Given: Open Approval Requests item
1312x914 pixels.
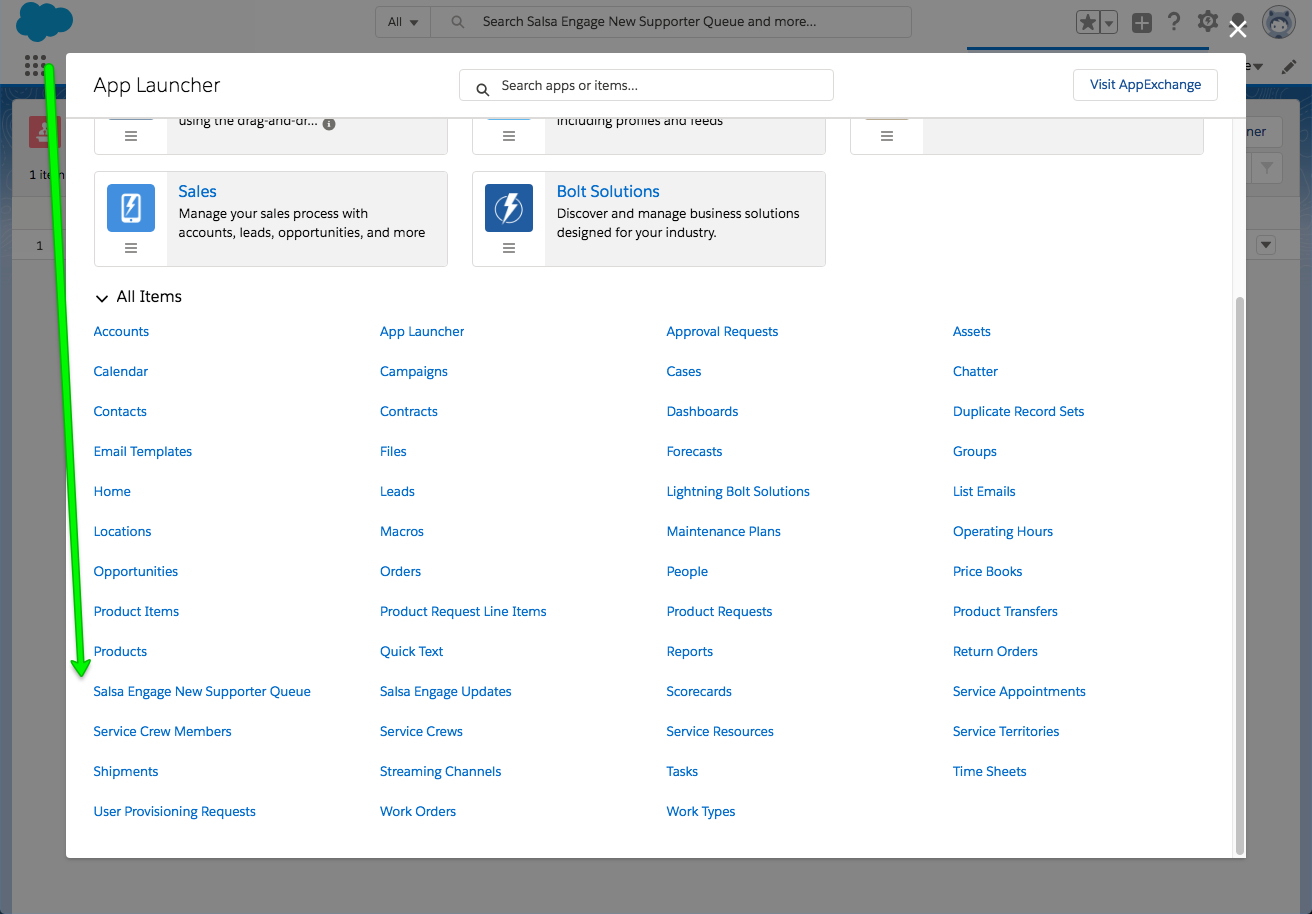Looking at the screenshot, I should [x=722, y=331].
